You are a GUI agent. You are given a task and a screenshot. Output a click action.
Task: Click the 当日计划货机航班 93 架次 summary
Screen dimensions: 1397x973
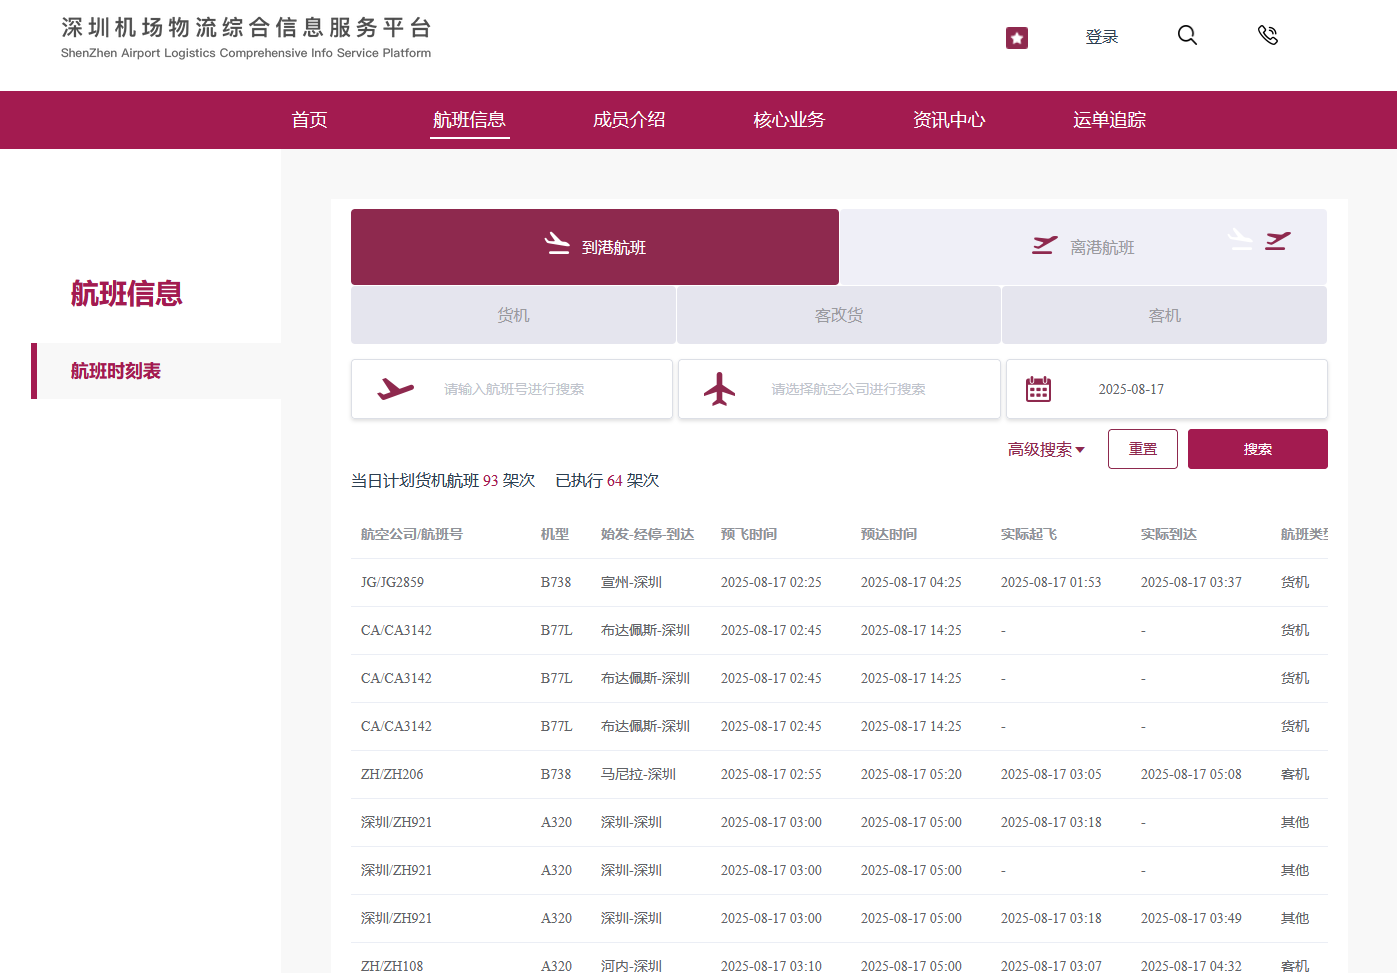click(443, 481)
